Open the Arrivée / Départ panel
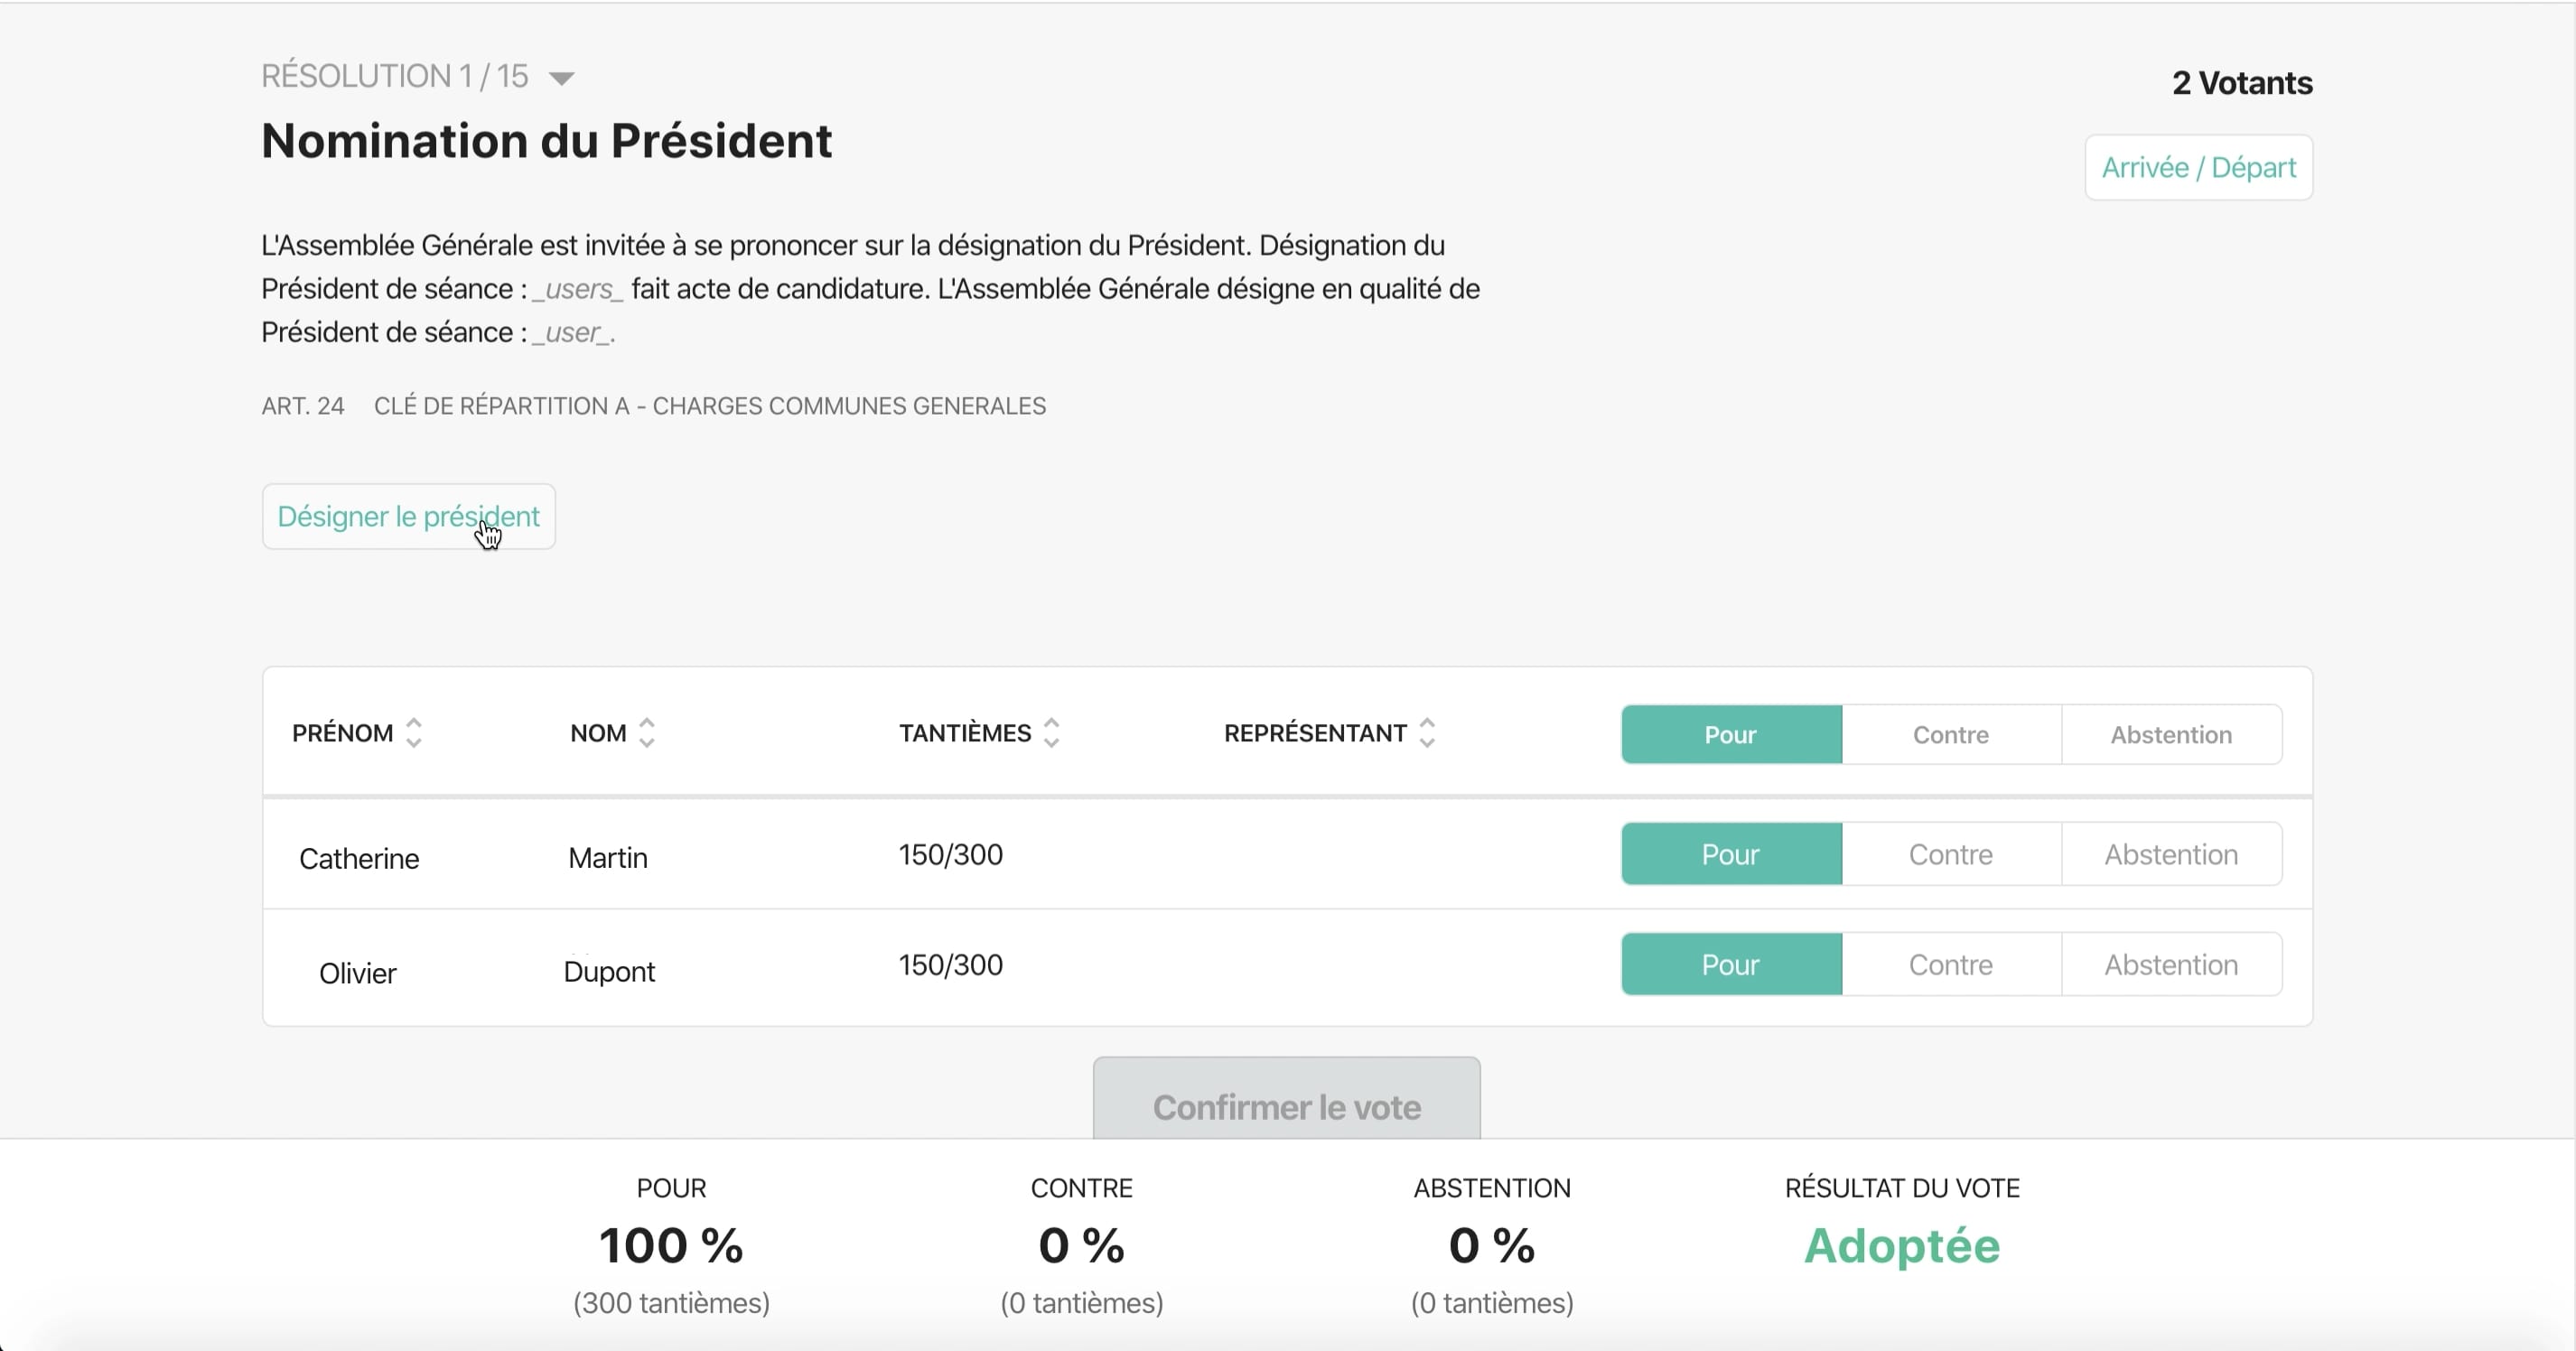This screenshot has height=1351, width=2576. click(2199, 167)
